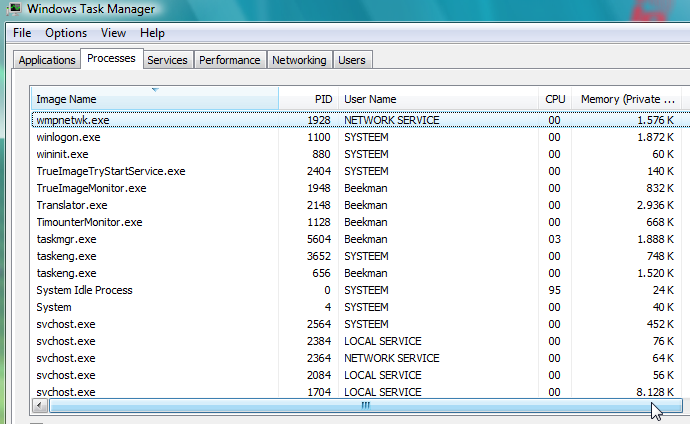Click the horizontal scrollbar left arrow
Viewport: 690px width, 424px height.
tap(40, 406)
